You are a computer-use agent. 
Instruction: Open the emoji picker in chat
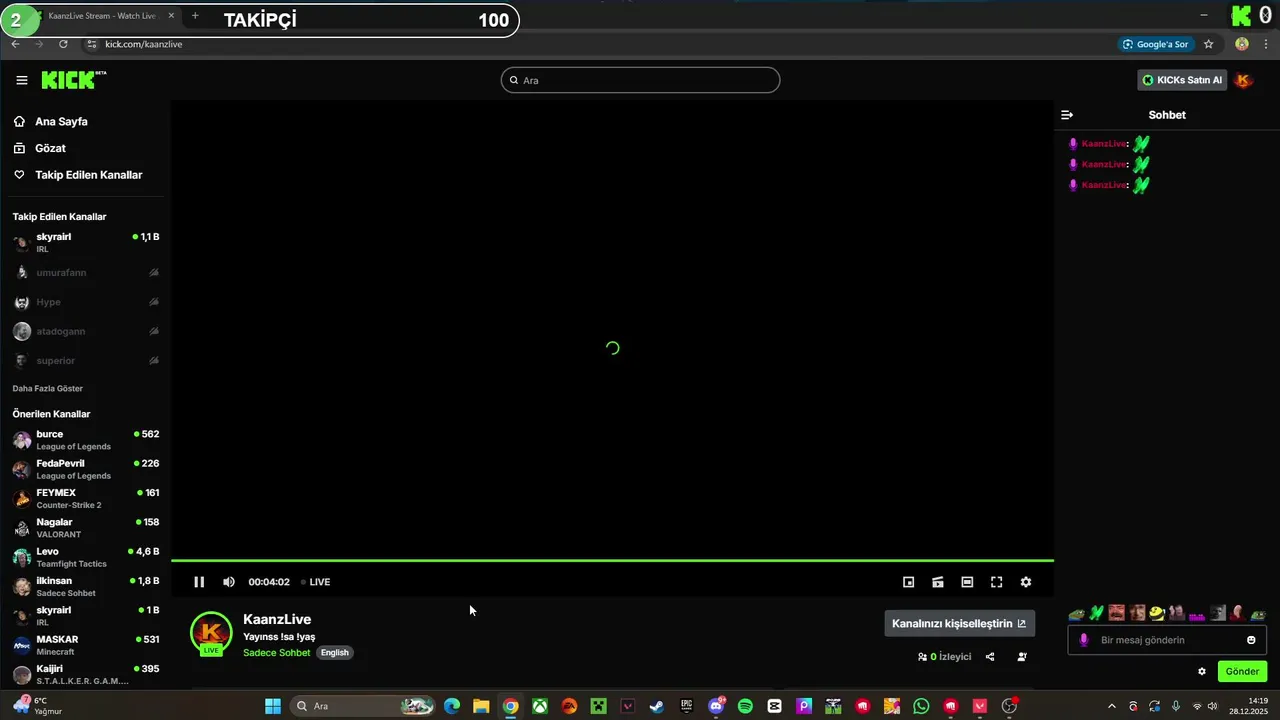coord(1251,640)
